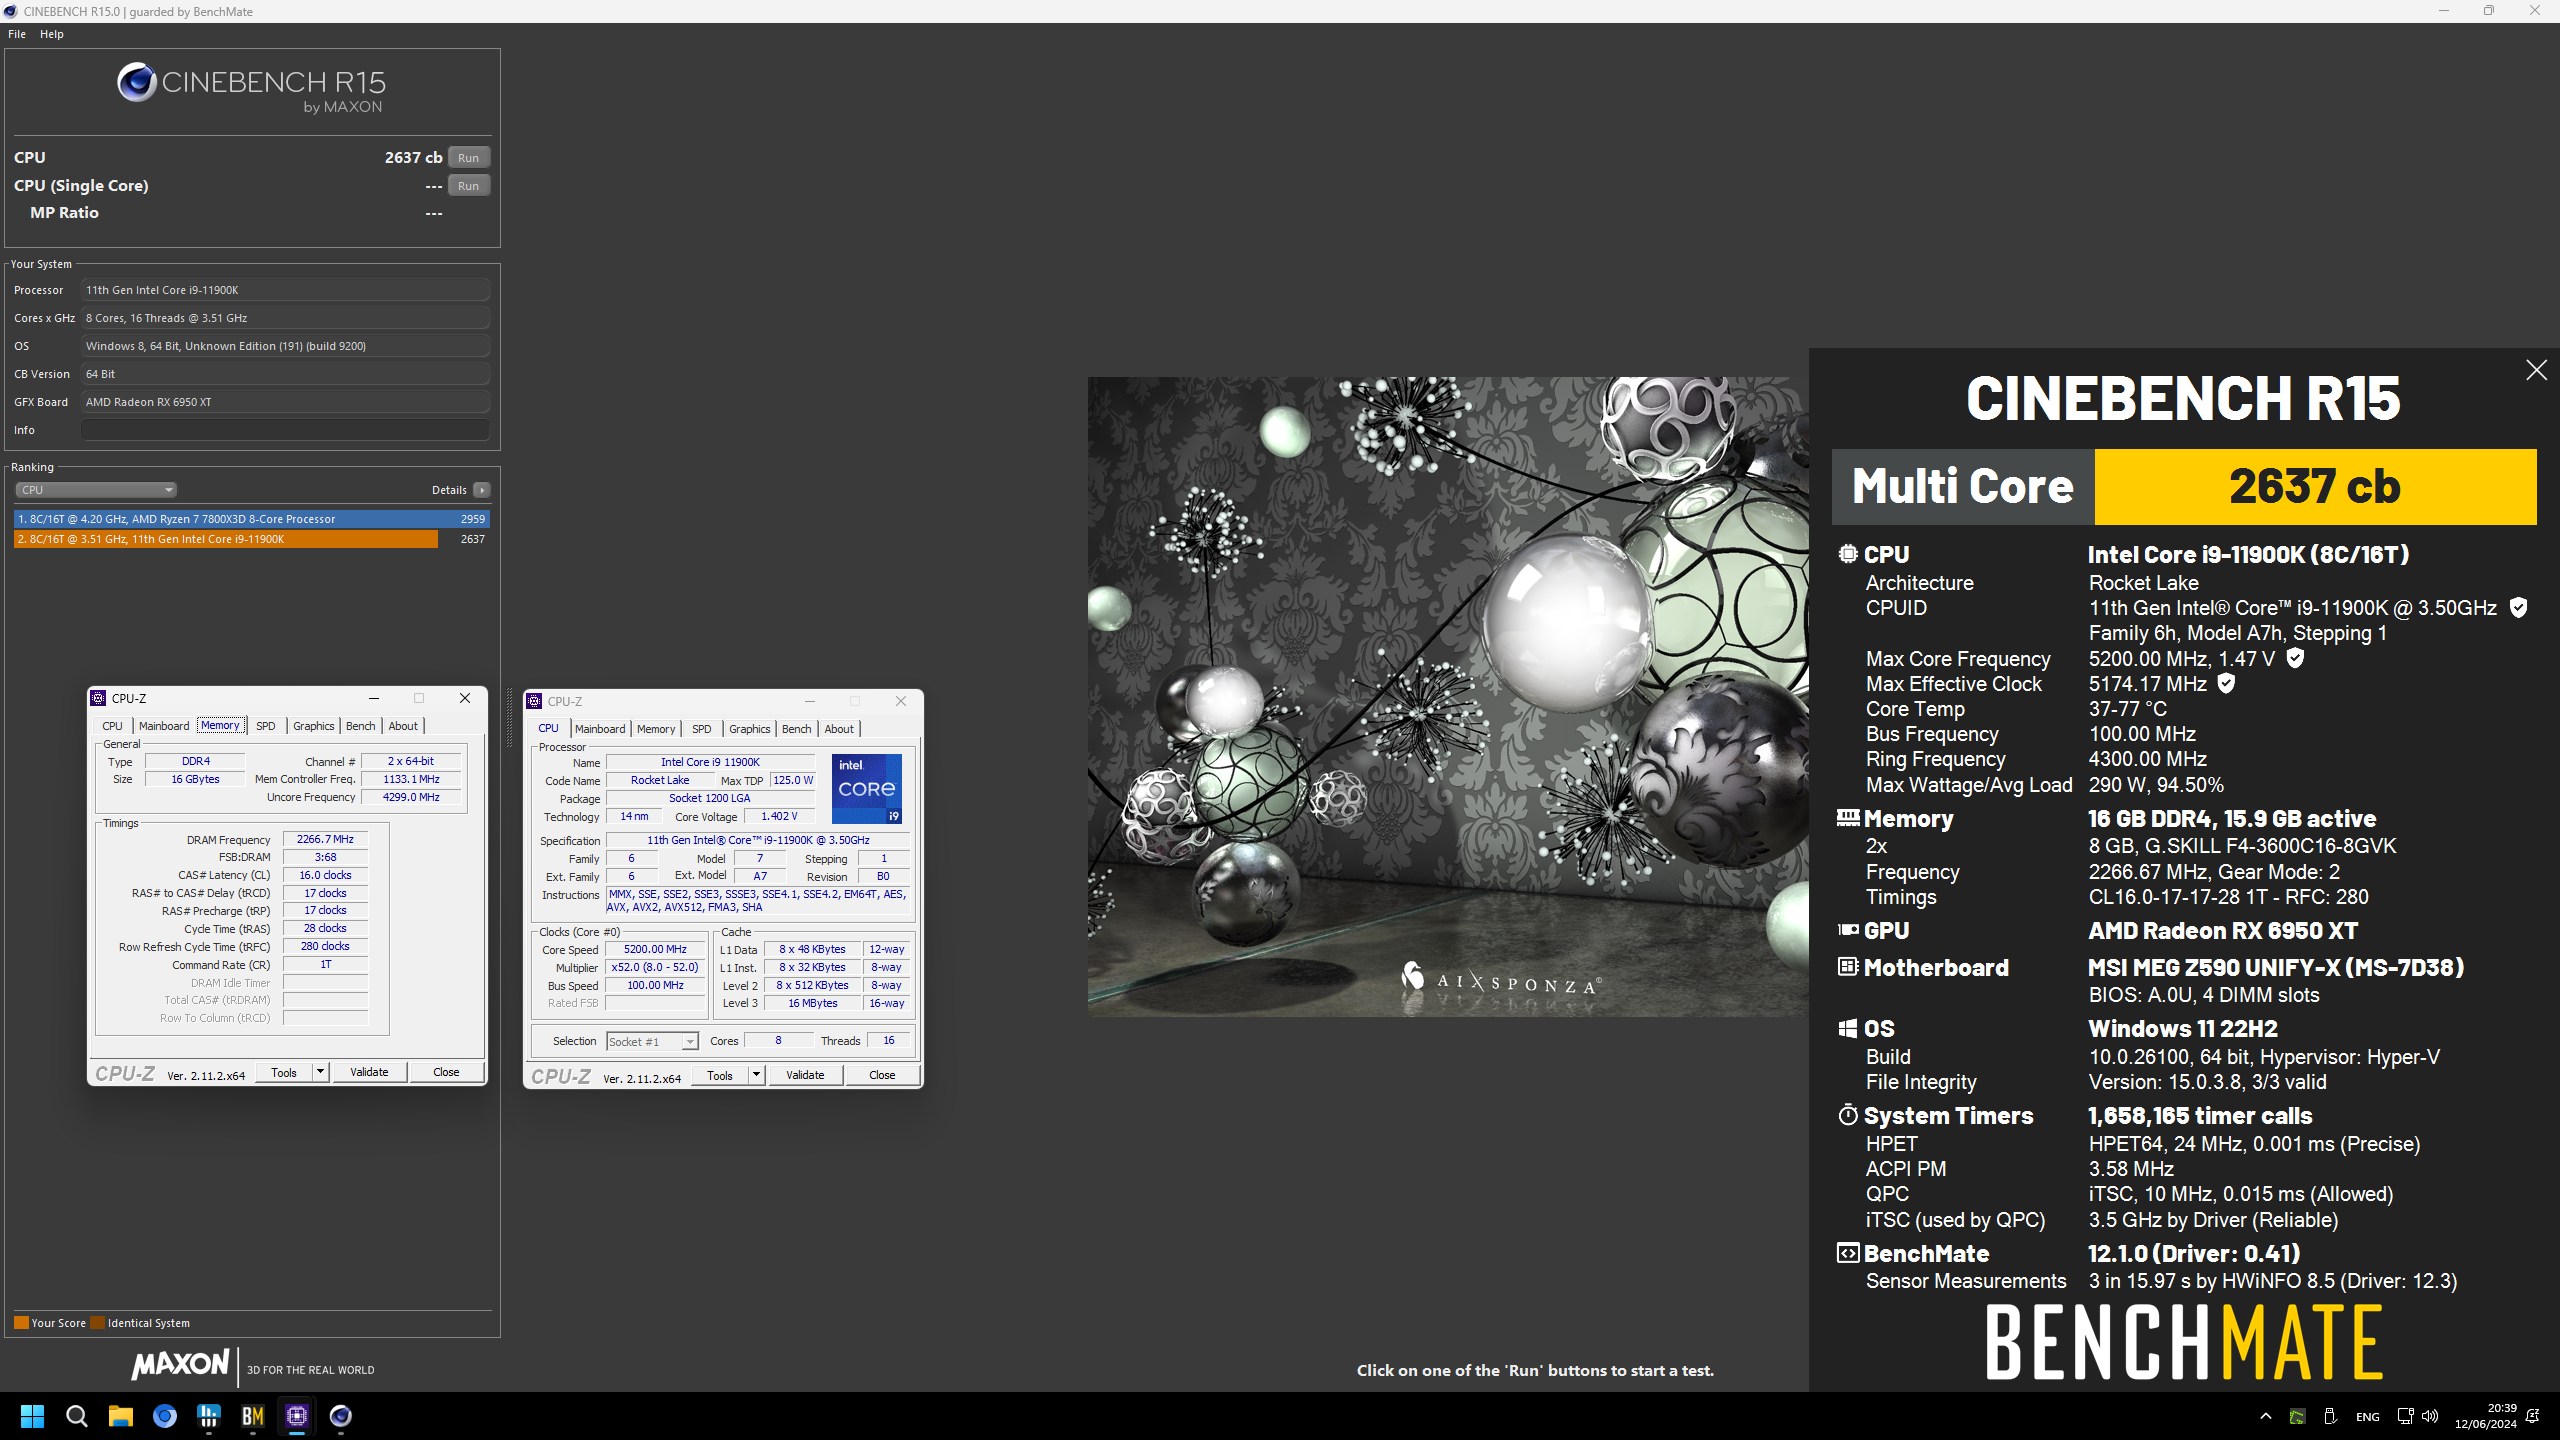This screenshot has width=2560, height=1440.
Task: Click the Details arrow in Ranking
Action: point(482,490)
